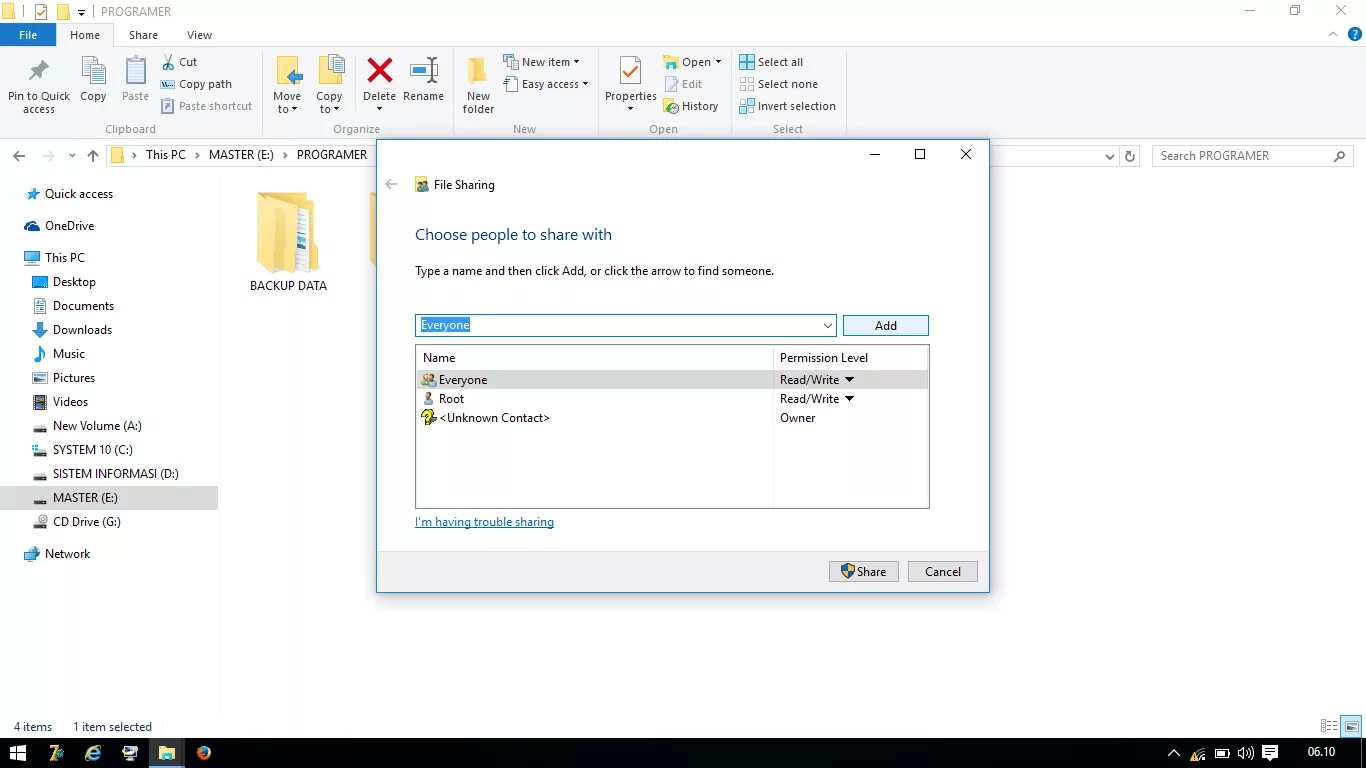This screenshot has height=768, width=1366.
Task: Click Select all in the ribbon
Action: (x=771, y=62)
